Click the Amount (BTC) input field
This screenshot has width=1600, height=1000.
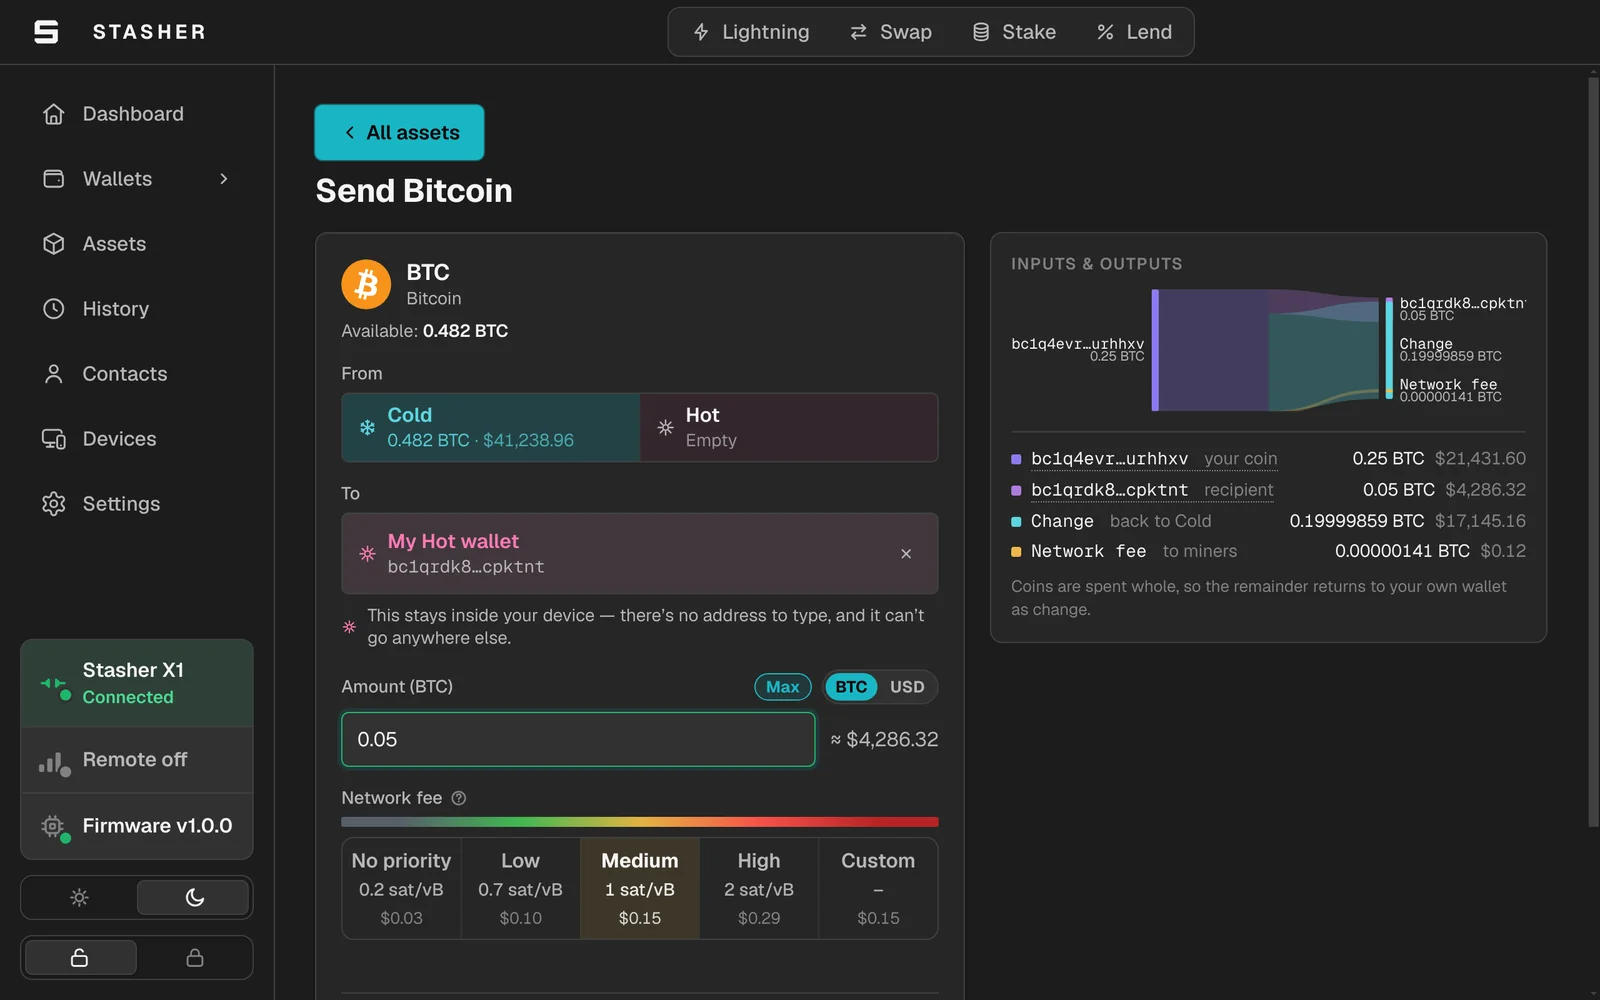pyautogui.click(x=578, y=740)
